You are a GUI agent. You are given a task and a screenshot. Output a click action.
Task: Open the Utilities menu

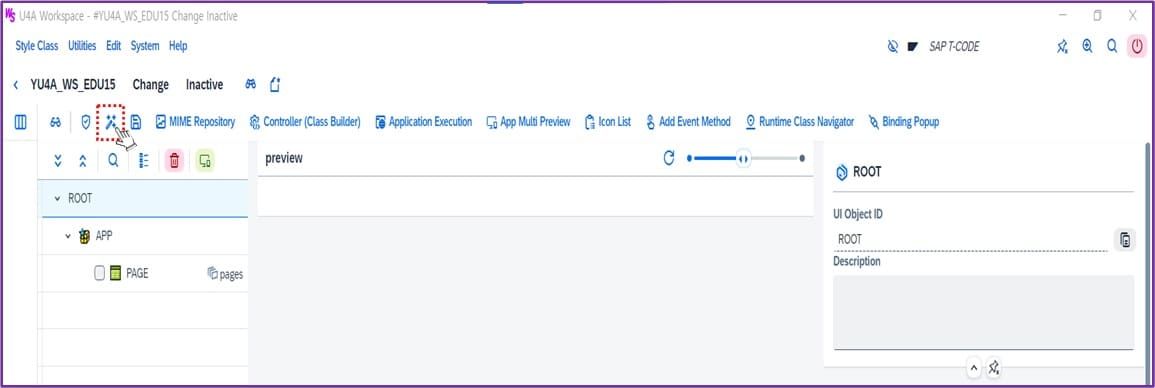[82, 46]
